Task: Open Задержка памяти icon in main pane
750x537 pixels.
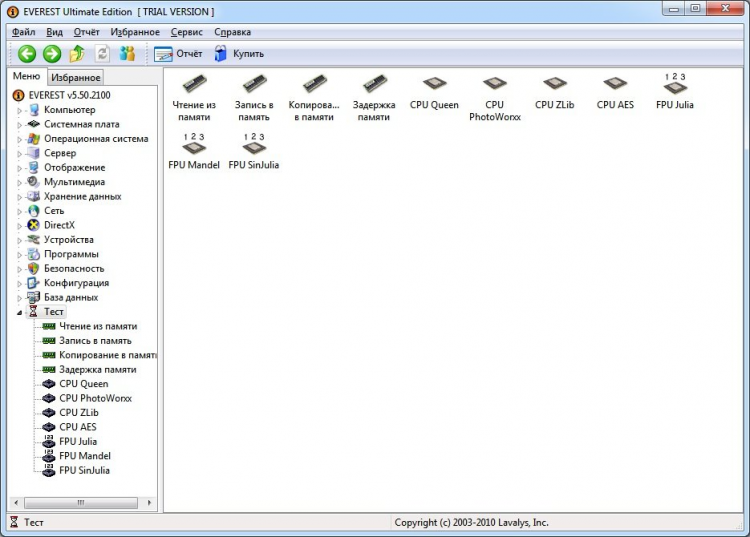Action: [x=374, y=97]
